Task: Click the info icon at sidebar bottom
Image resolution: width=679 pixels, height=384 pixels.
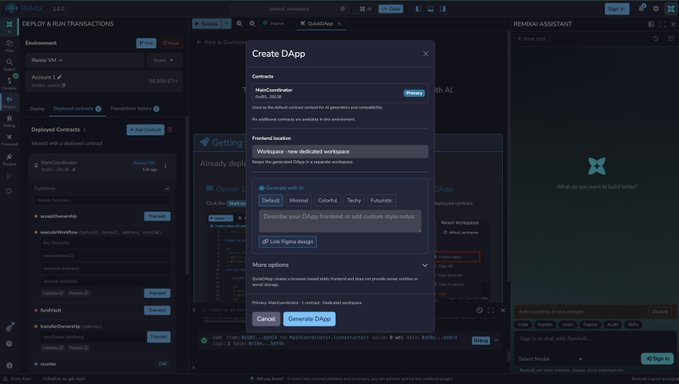Action: (x=9, y=365)
